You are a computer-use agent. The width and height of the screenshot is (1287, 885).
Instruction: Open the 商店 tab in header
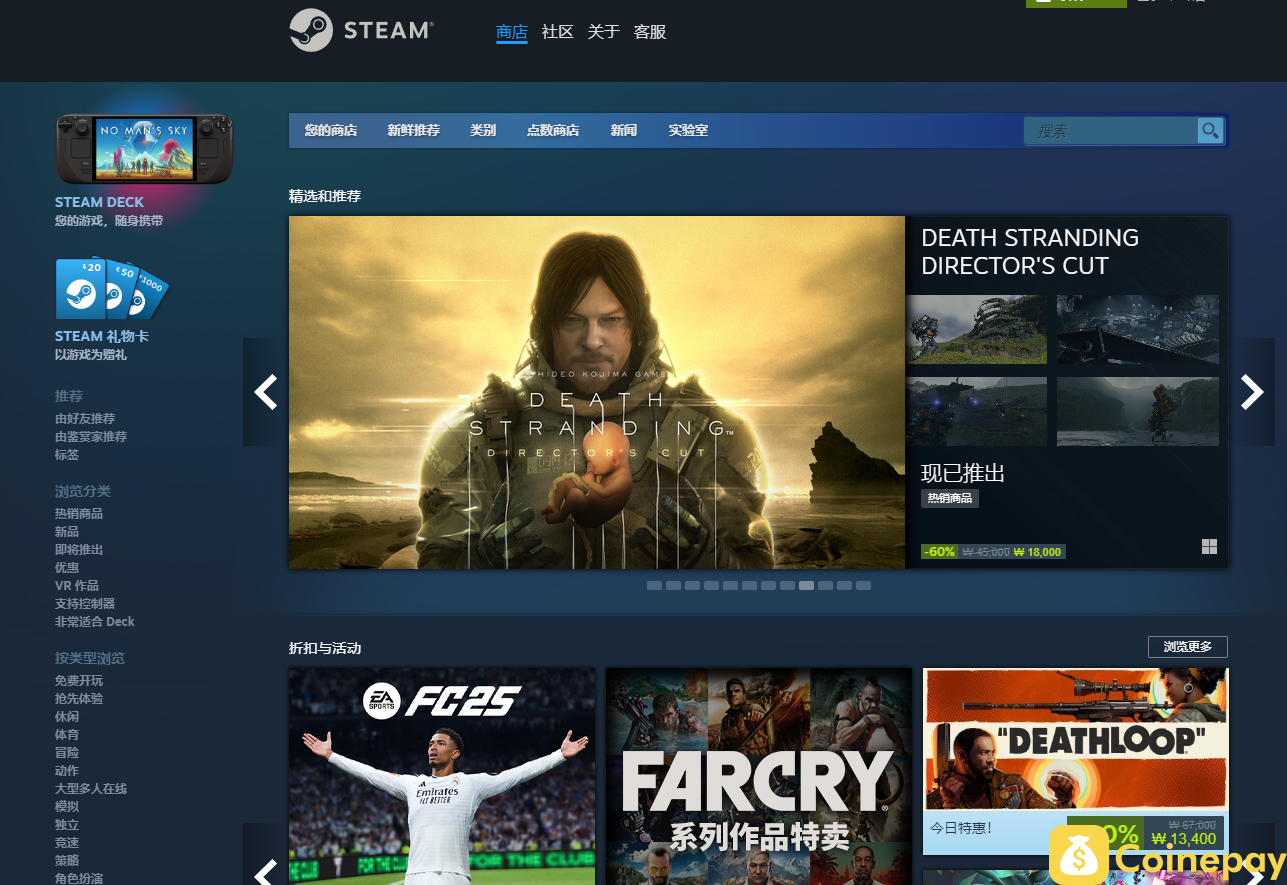pyautogui.click(x=512, y=32)
